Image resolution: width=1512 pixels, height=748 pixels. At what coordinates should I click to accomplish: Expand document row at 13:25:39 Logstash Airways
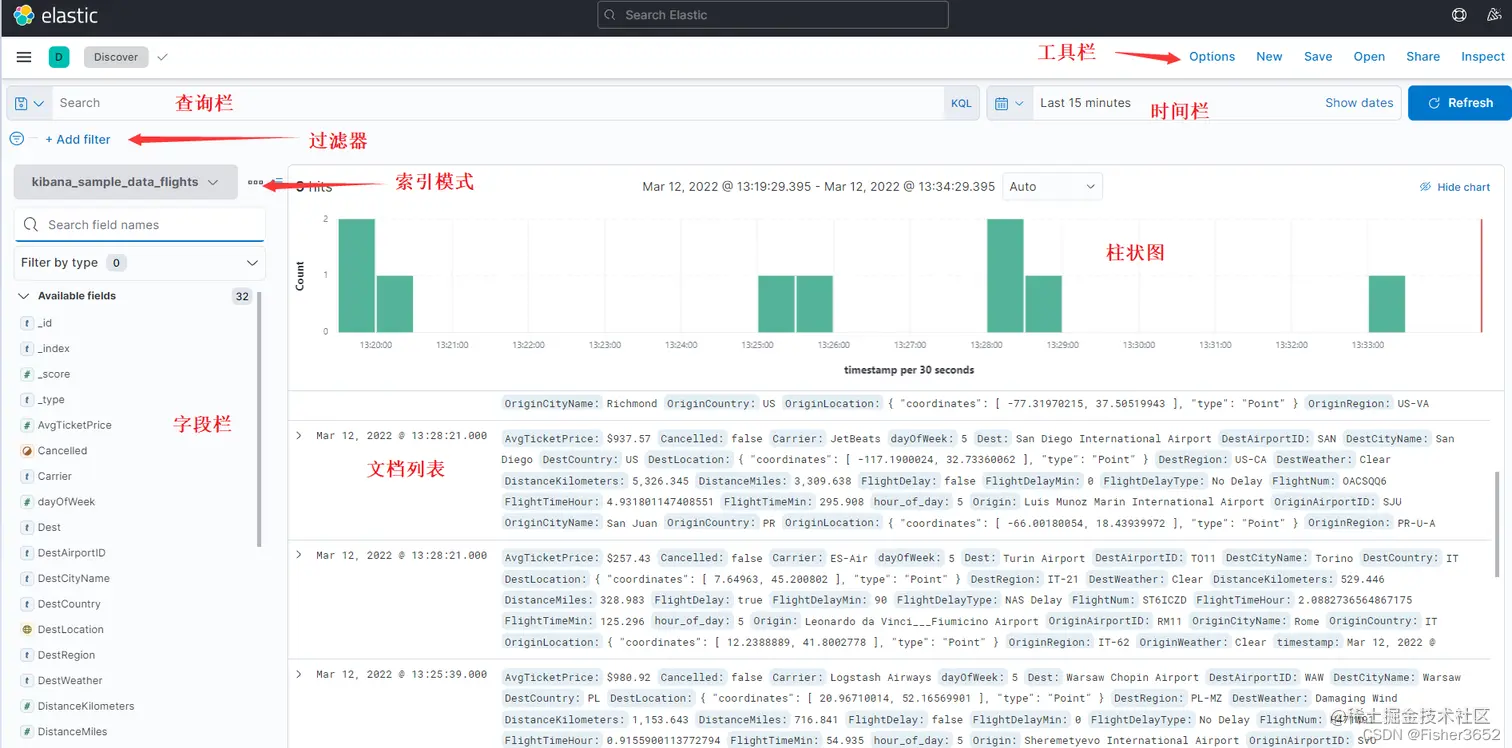[x=299, y=674]
